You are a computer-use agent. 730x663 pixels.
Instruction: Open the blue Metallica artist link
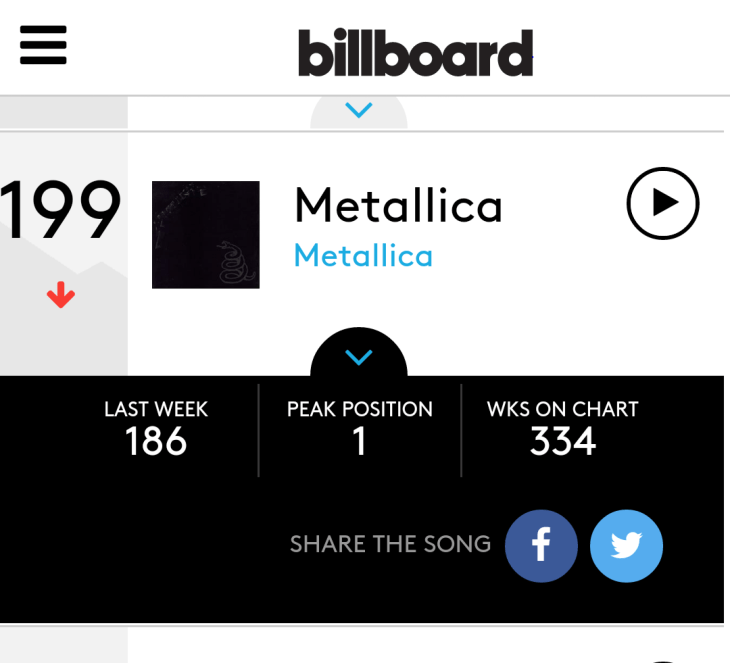tap(363, 256)
